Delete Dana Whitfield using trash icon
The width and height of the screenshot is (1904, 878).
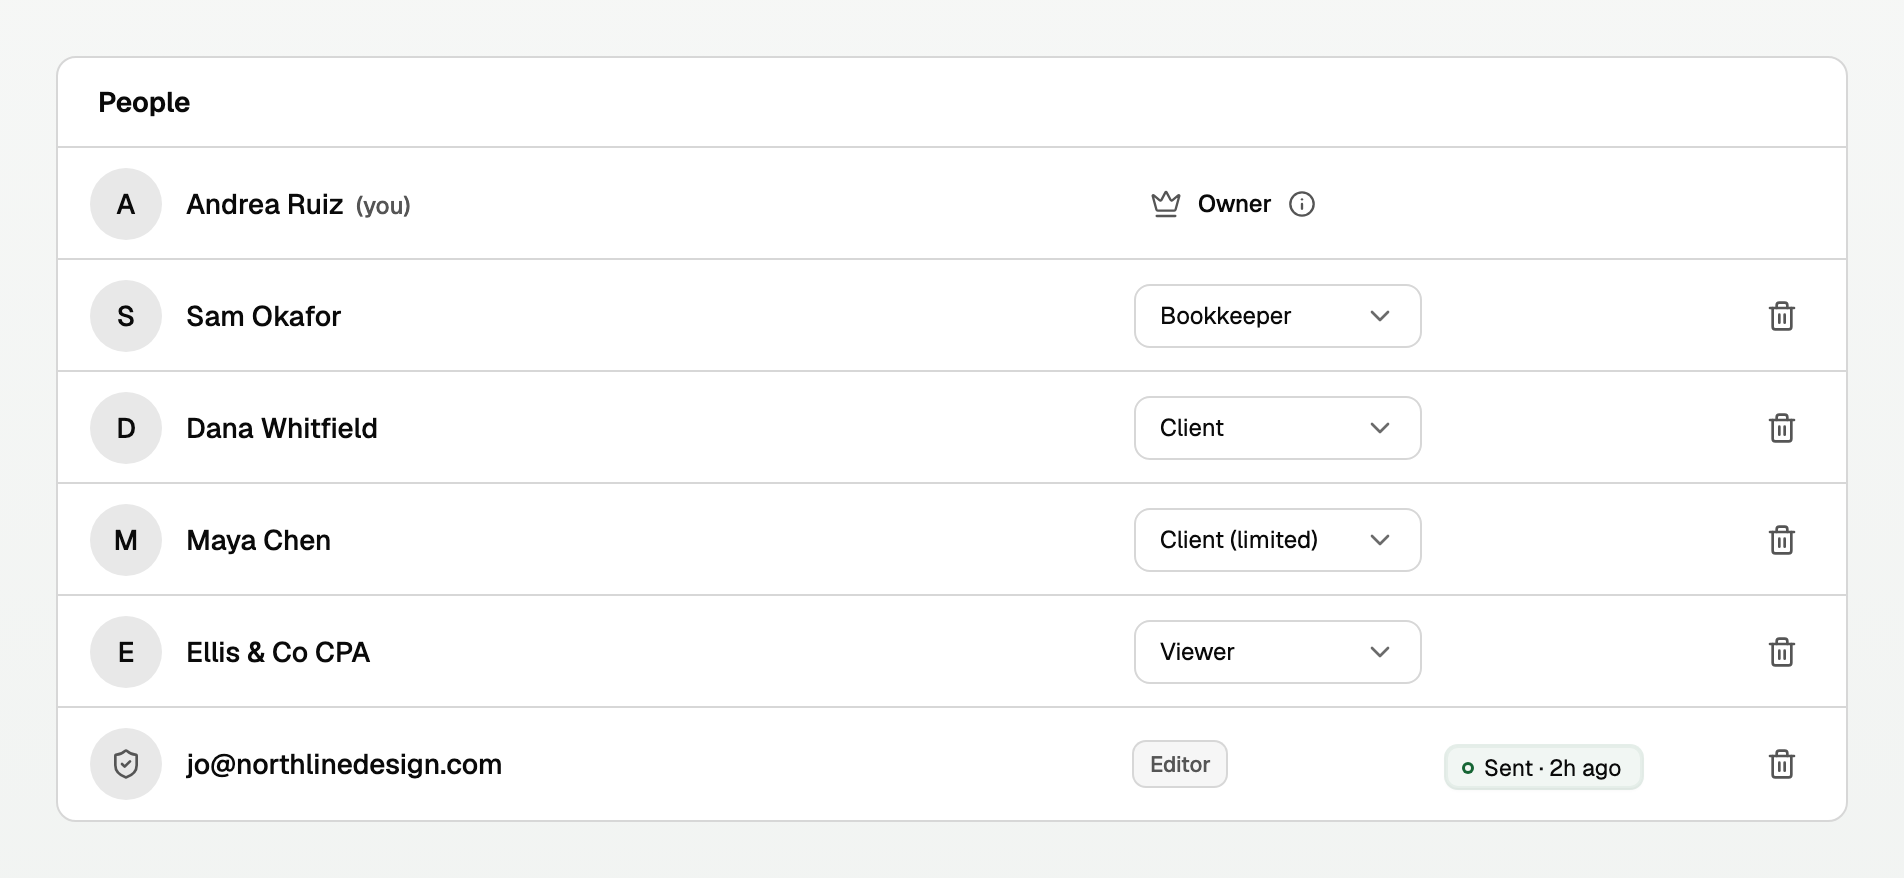(1782, 428)
